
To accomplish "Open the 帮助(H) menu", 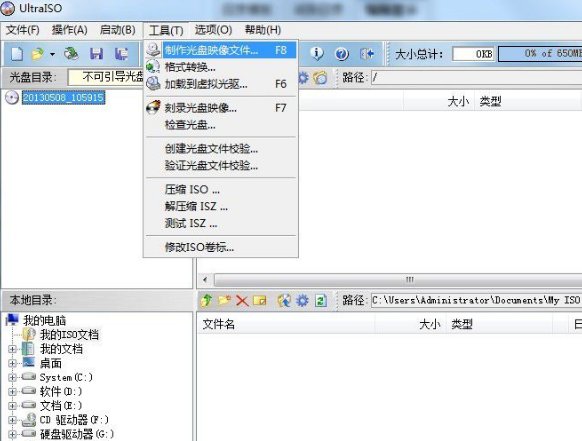I will tap(263, 30).
